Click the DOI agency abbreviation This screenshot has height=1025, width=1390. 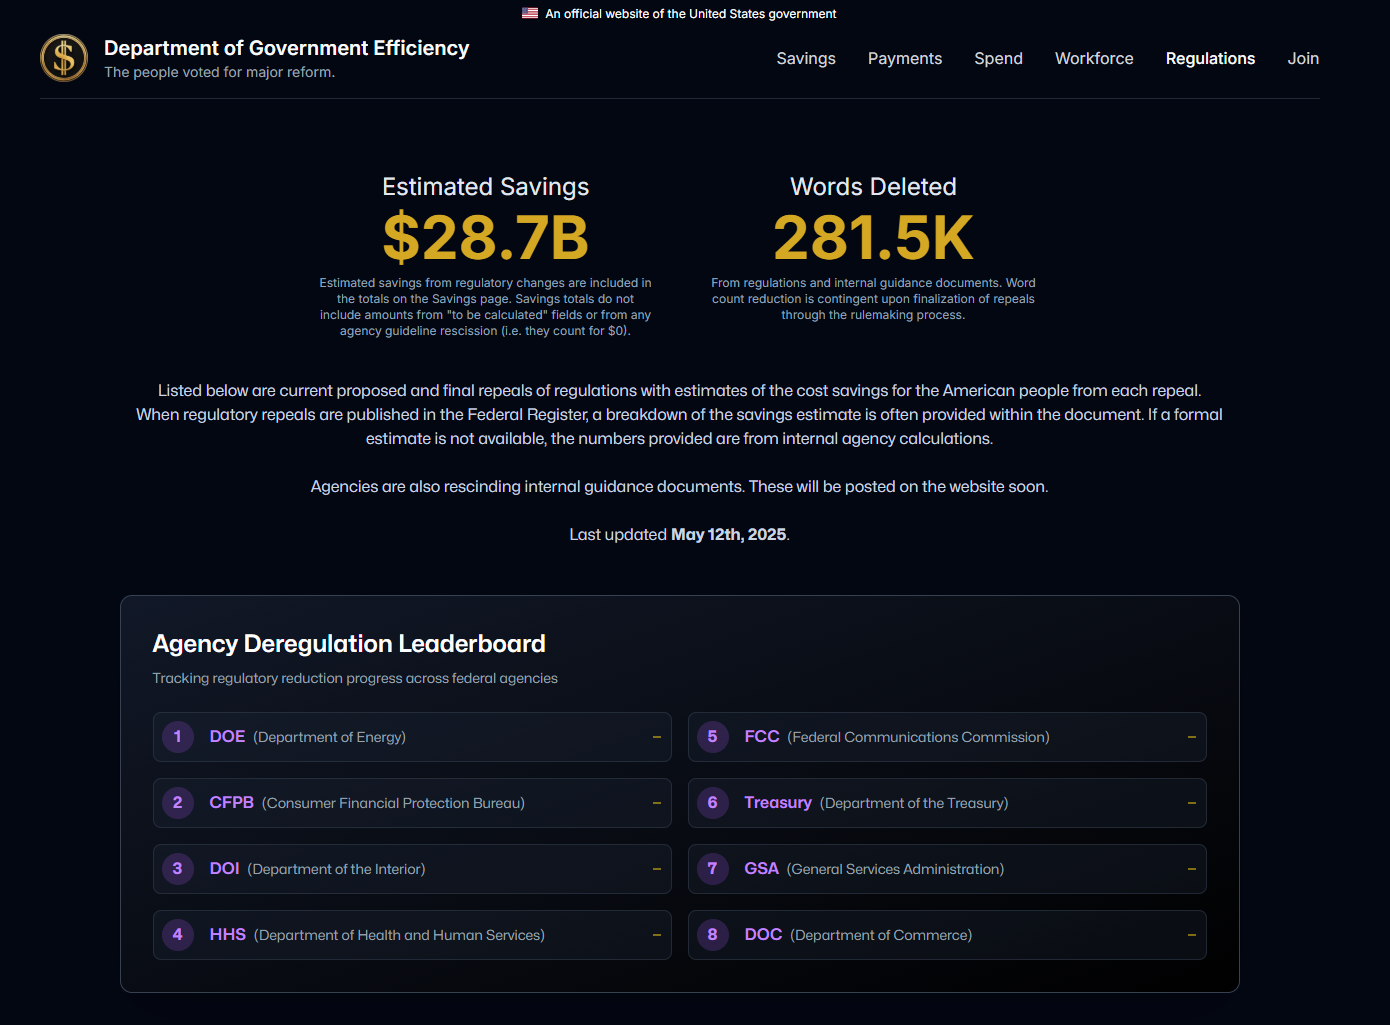coord(224,869)
